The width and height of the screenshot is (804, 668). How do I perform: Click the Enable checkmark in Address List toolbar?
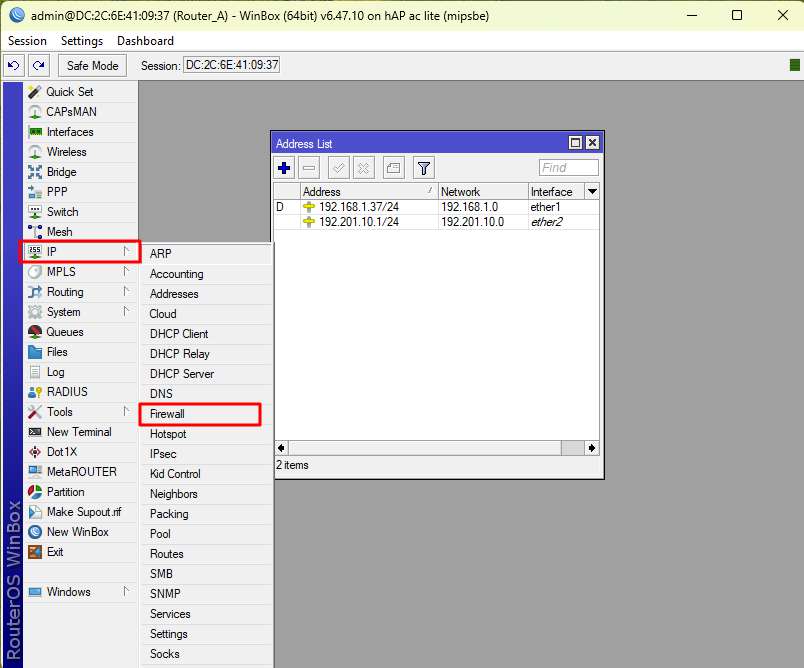(x=338, y=168)
